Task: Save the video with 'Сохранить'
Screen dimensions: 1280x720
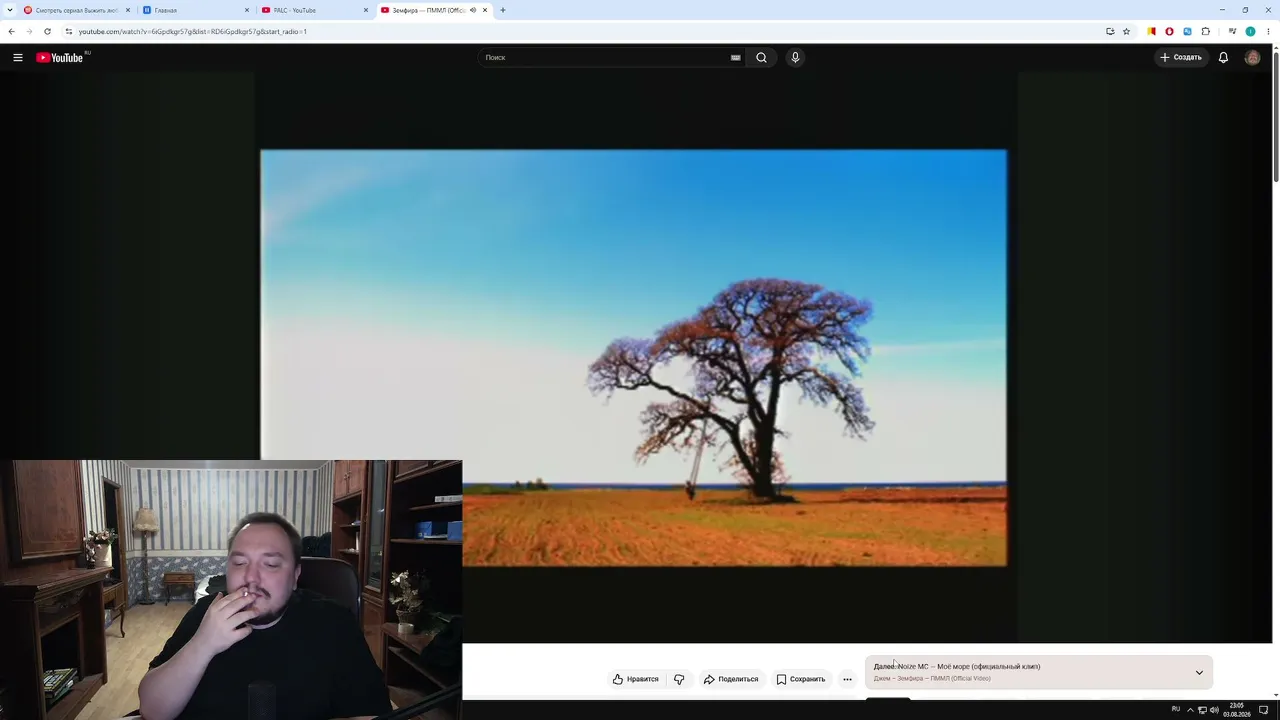Action: point(801,679)
